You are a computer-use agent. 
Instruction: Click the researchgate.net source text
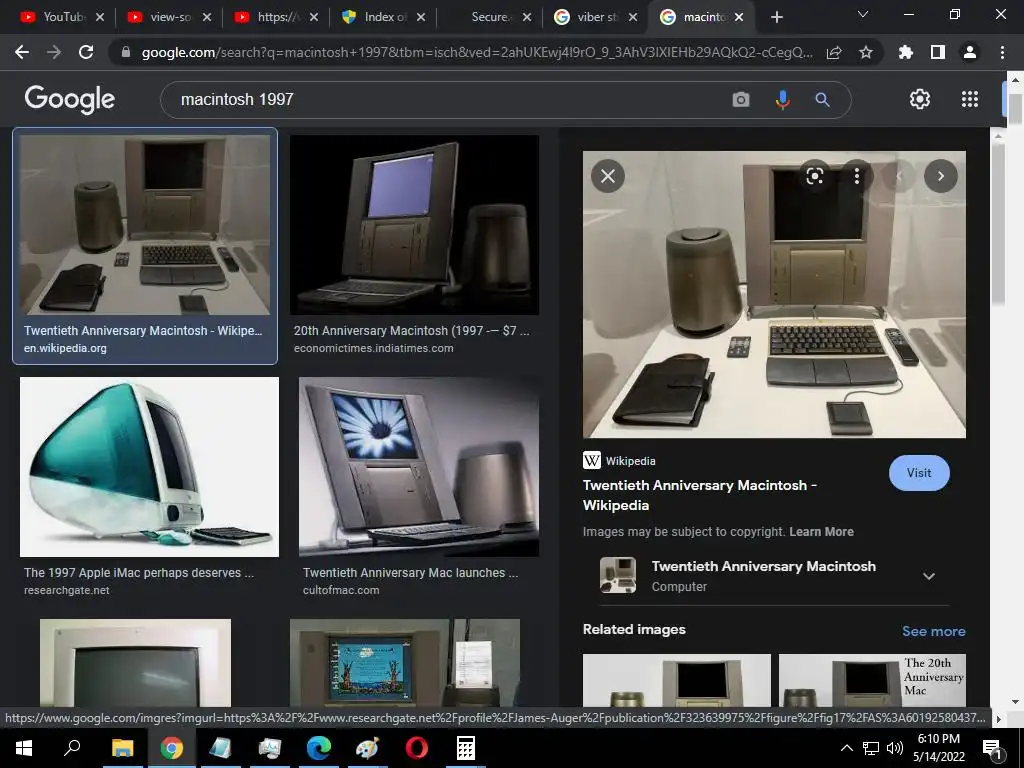67,590
